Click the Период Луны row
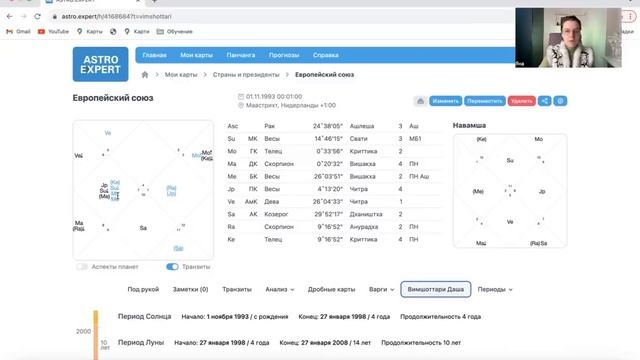The height and width of the screenshot is (360, 640). (289, 342)
